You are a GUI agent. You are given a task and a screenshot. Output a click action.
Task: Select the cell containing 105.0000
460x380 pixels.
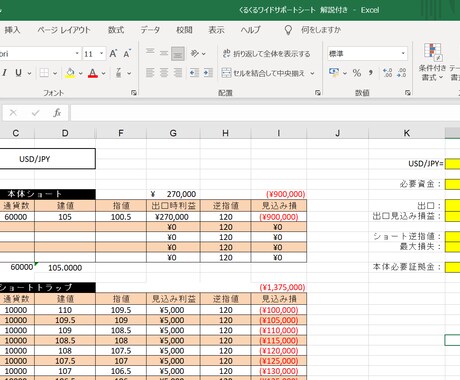[x=65, y=268]
